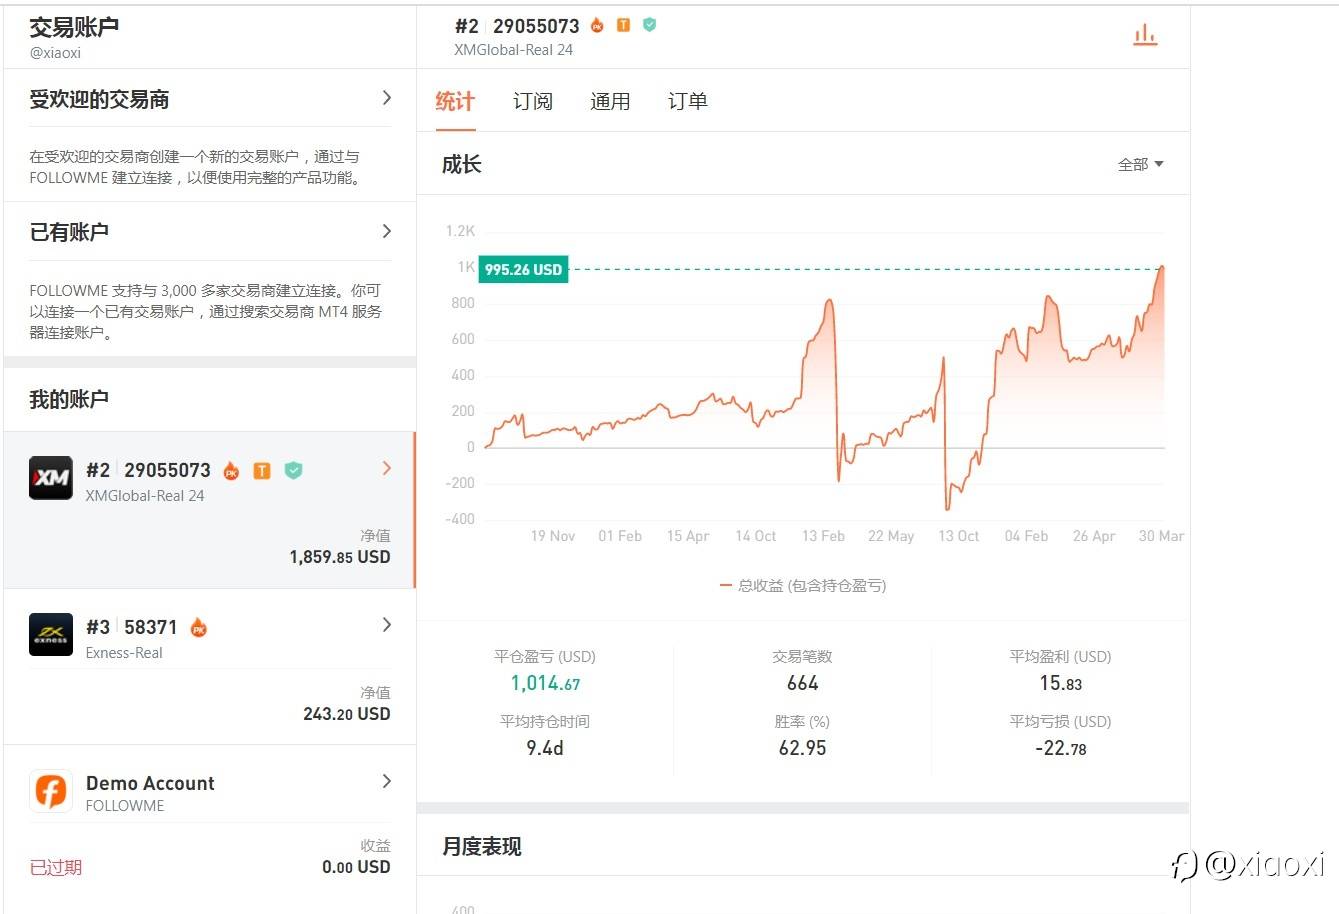Expand the 受欢迎的交易商 section arrow
This screenshot has width=1339, height=914.
click(x=387, y=98)
